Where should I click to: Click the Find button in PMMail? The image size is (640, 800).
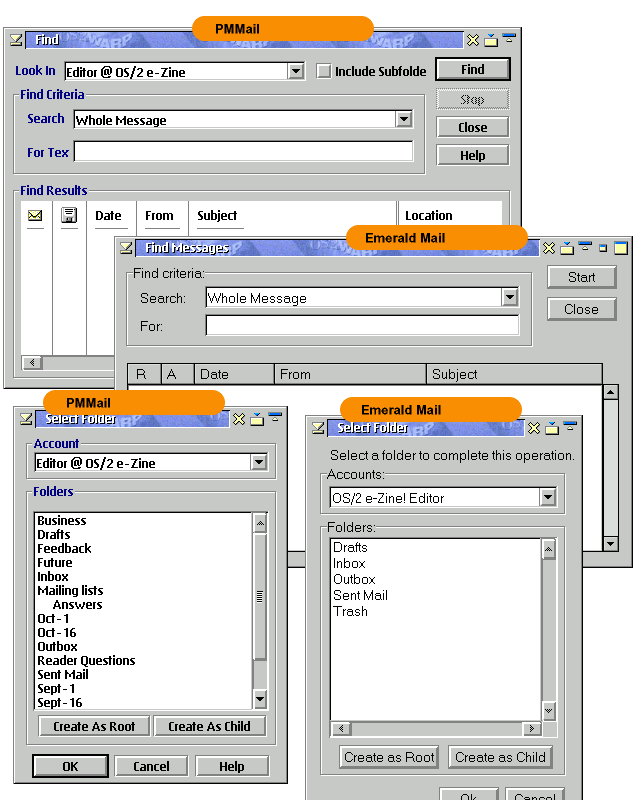click(473, 69)
